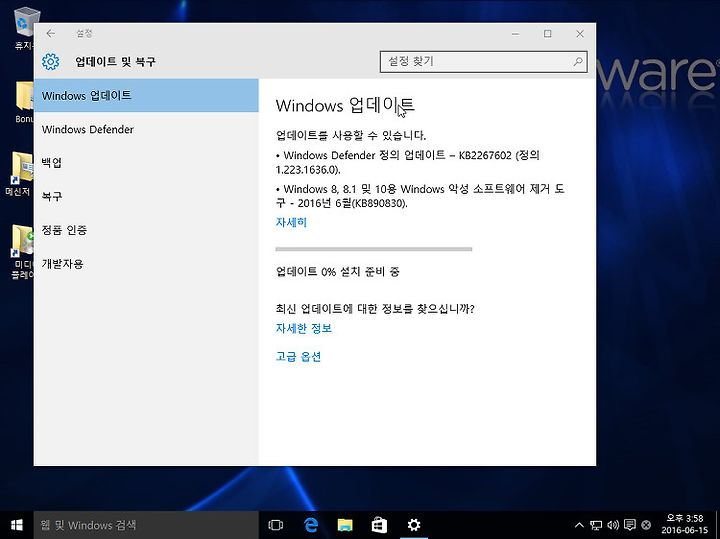Show hidden tray icons chevron
This screenshot has width=720, height=539.
coord(579,525)
